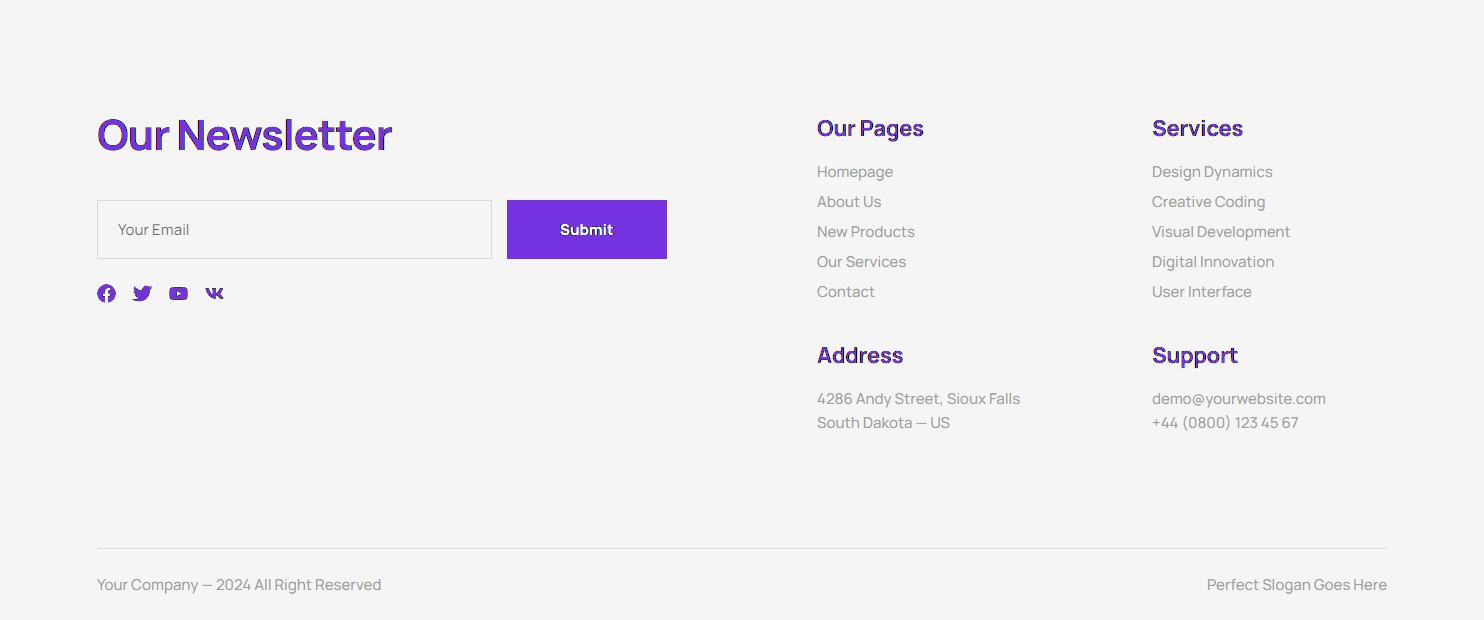Click the Our Pages section heading
Viewport: 1484px width, 620px height.
tap(870, 128)
